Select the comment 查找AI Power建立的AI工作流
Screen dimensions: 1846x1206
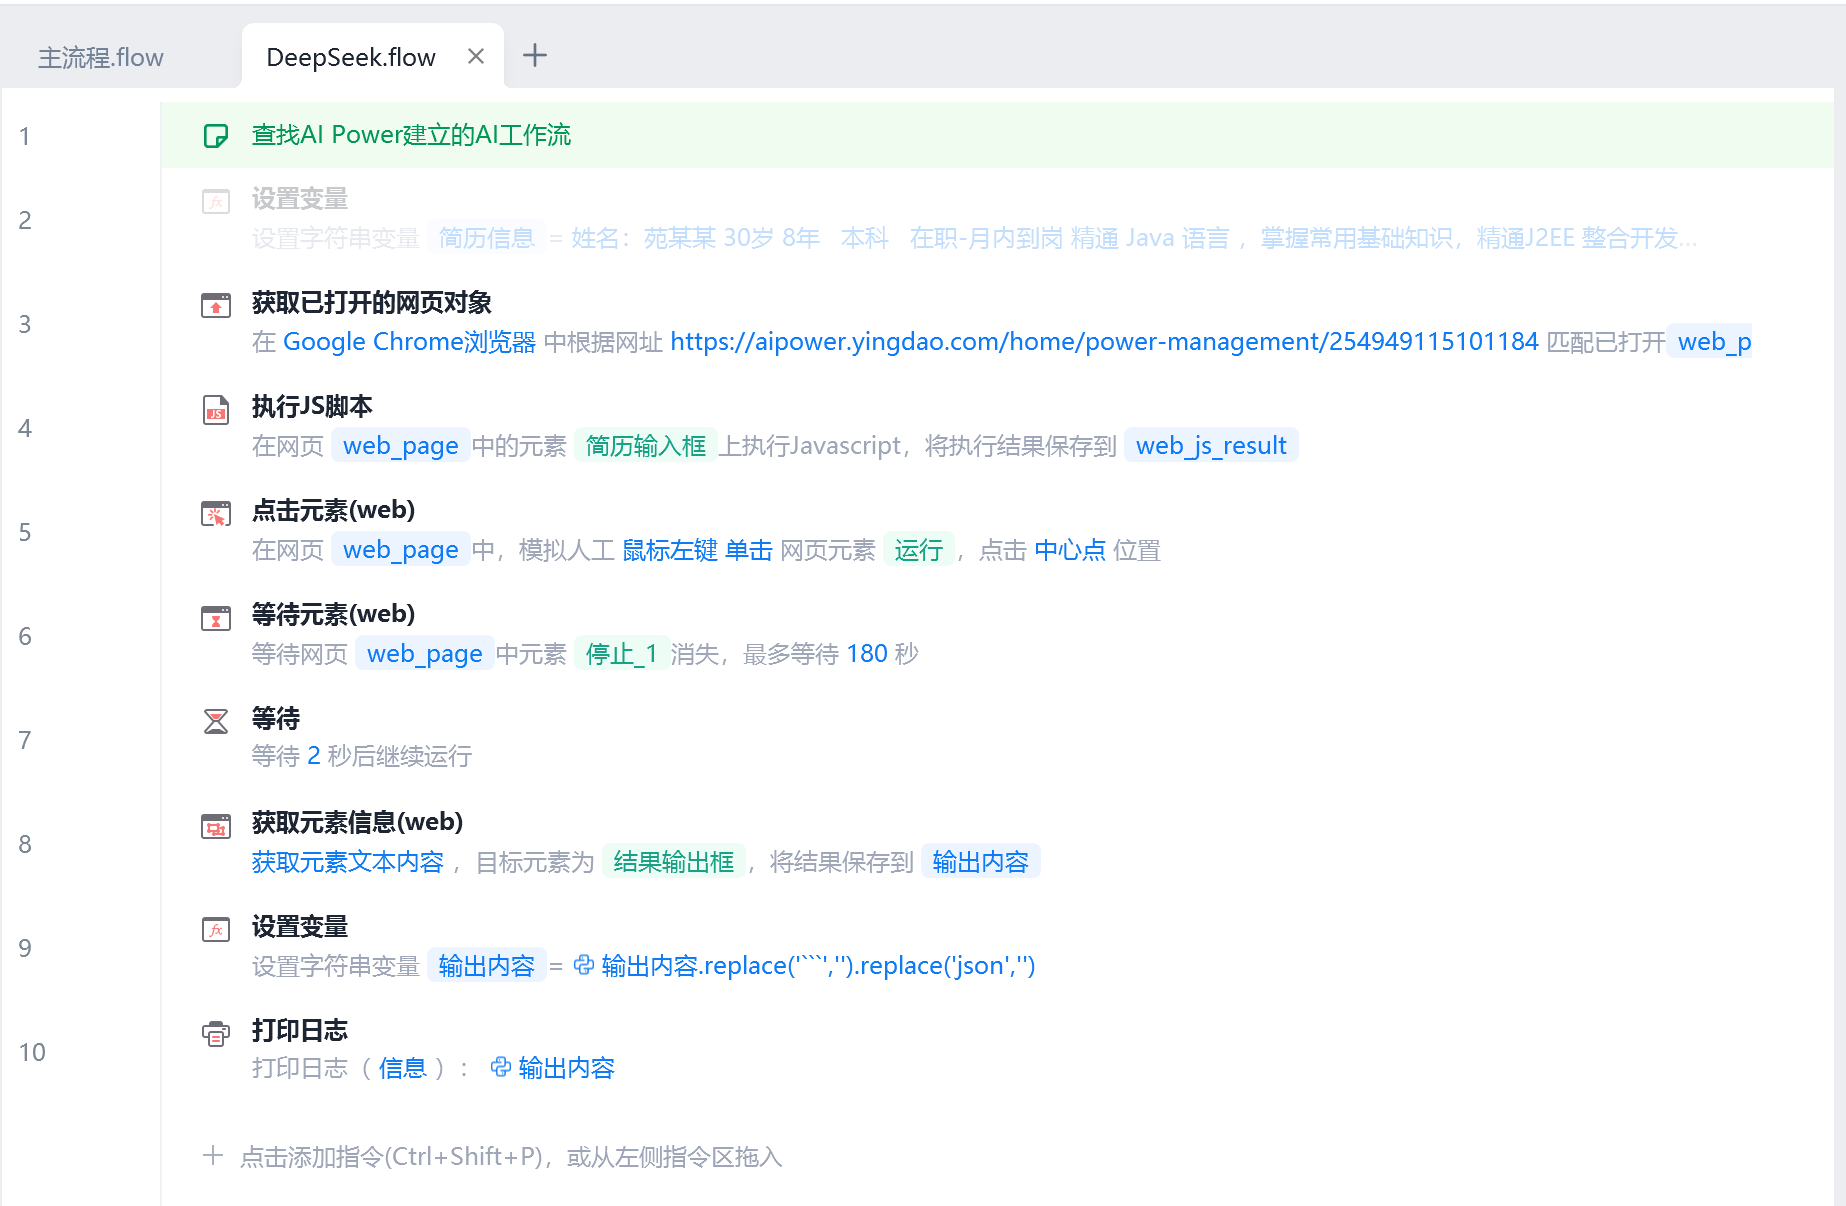(x=411, y=135)
